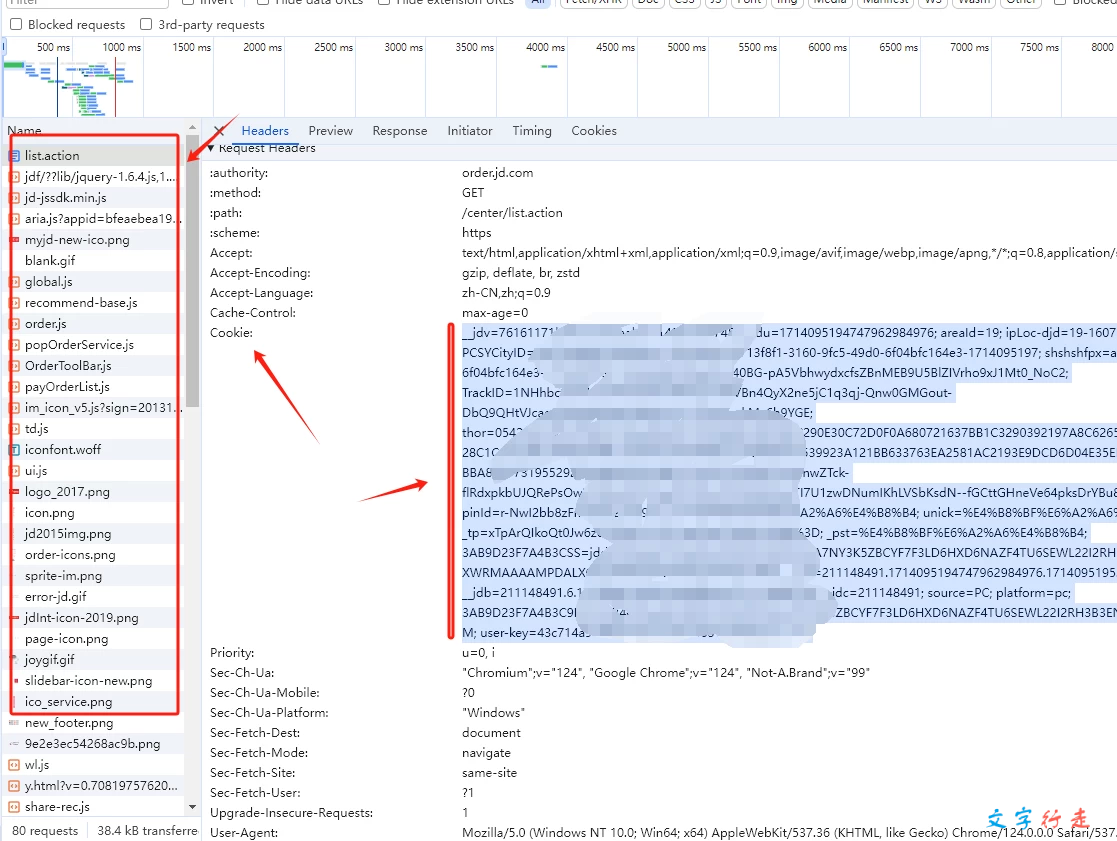Select the icon.png request
1117x841 pixels.
(49, 513)
